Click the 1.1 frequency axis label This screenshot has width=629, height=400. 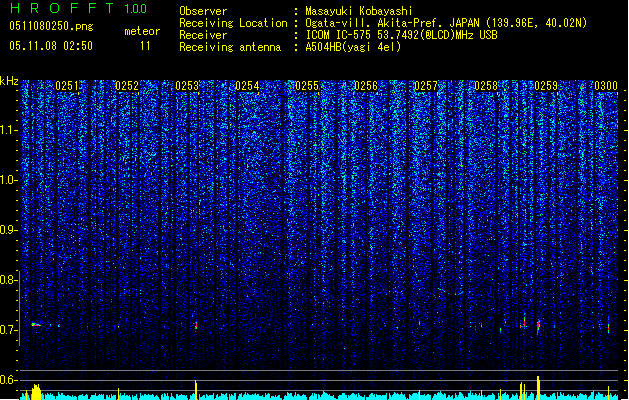[x=9, y=130]
